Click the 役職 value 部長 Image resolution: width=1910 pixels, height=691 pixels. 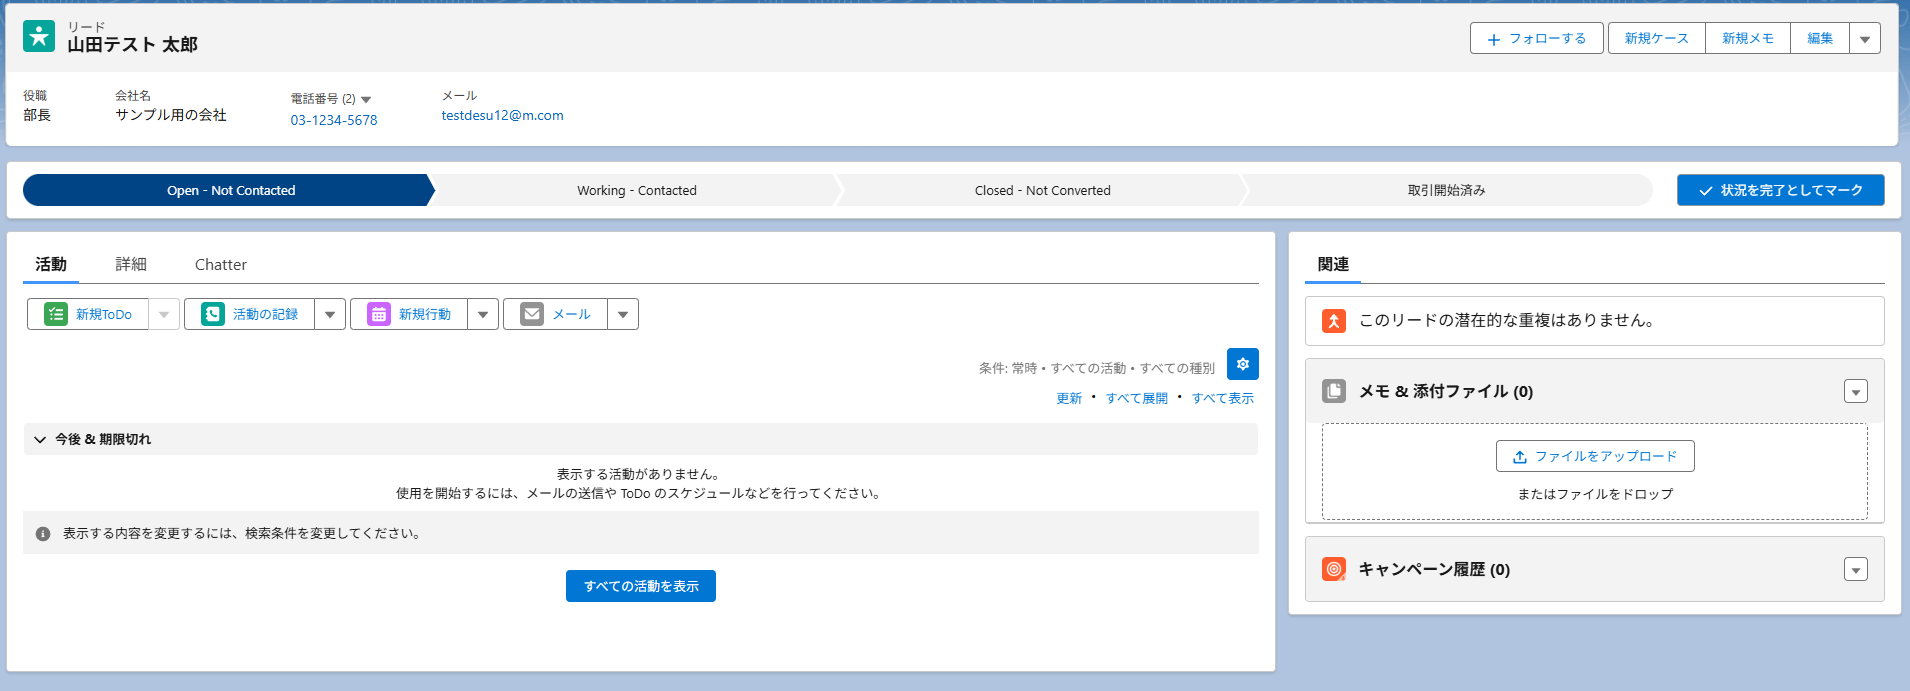(37, 115)
